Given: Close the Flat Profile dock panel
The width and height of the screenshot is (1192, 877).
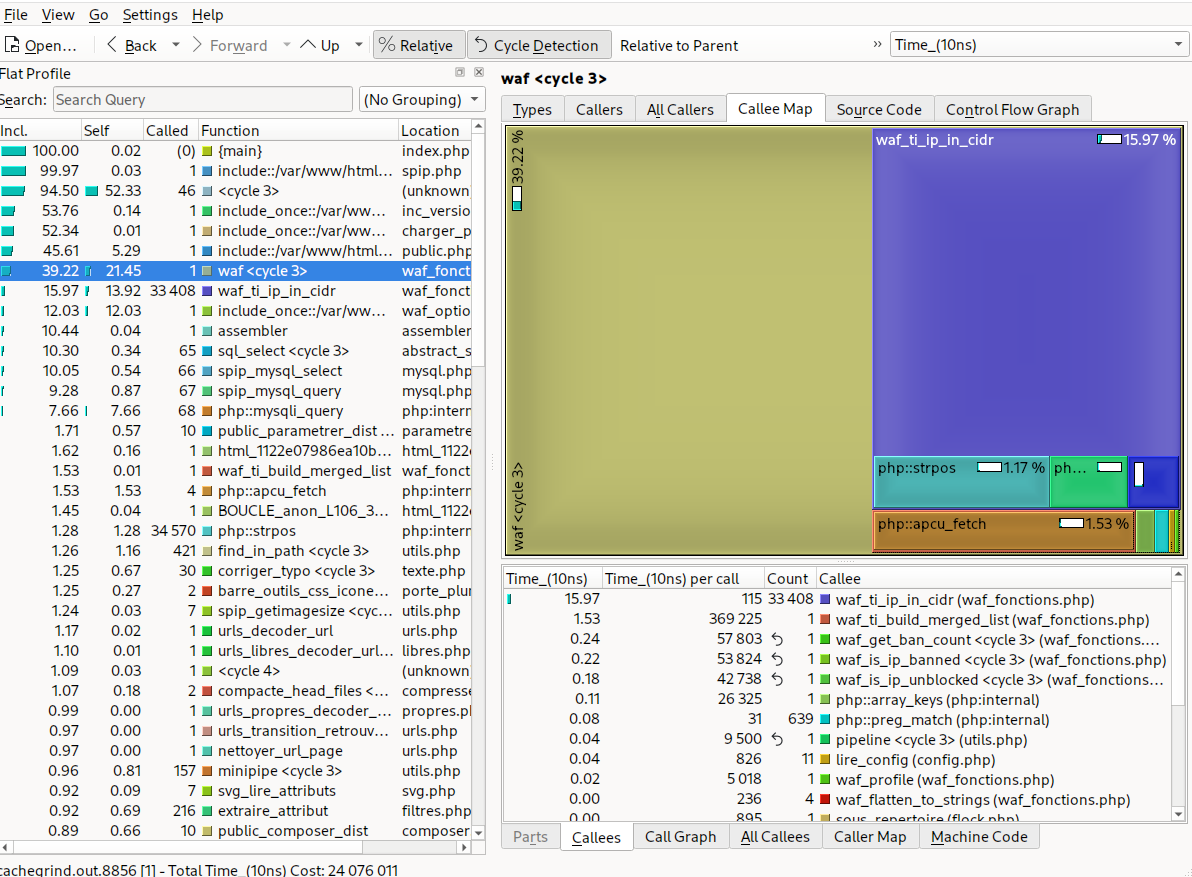Looking at the screenshot, I should click(x=479, y=73).
